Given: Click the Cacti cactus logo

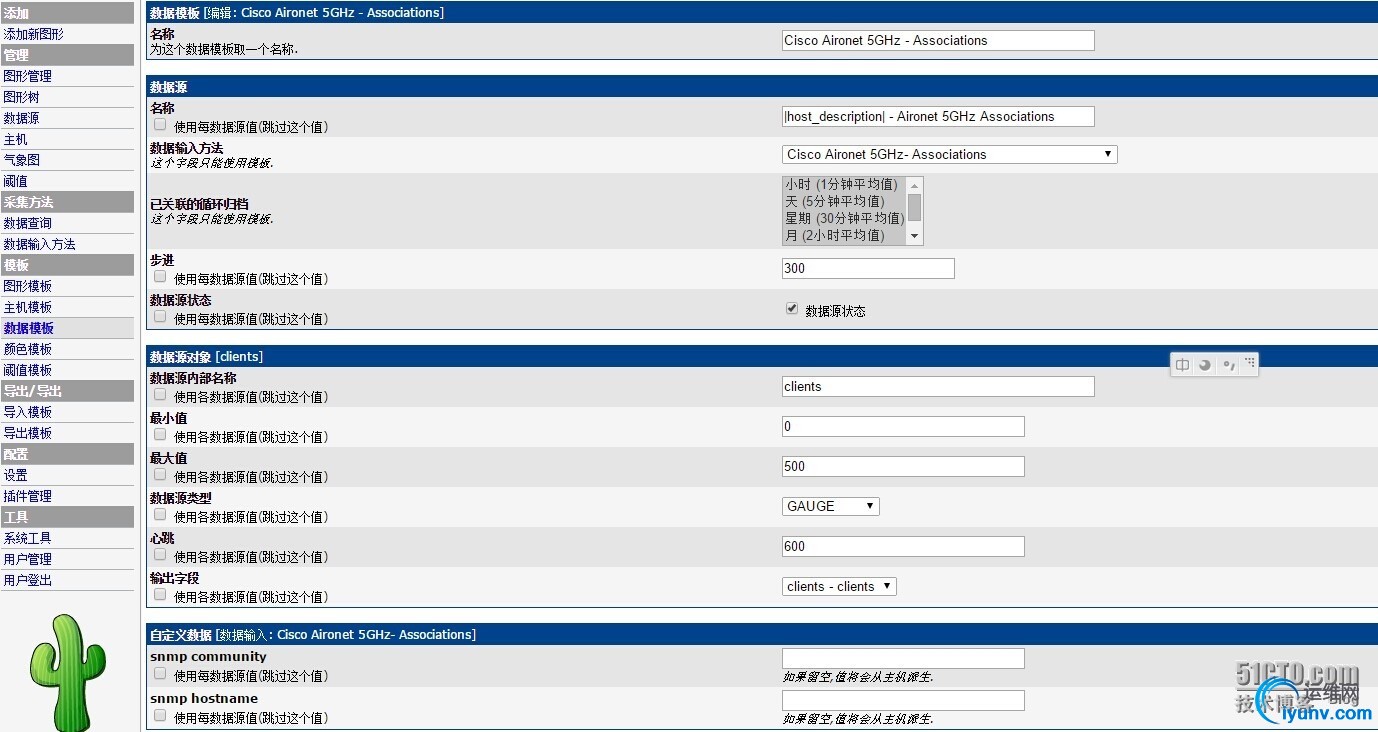Looking at the screenshot, I should (67, 672).
